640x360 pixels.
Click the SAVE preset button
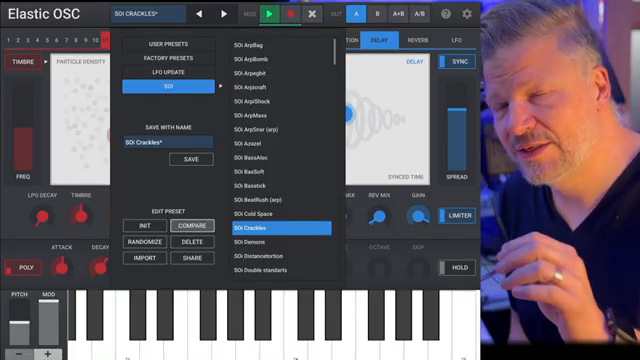coord(191,159)
